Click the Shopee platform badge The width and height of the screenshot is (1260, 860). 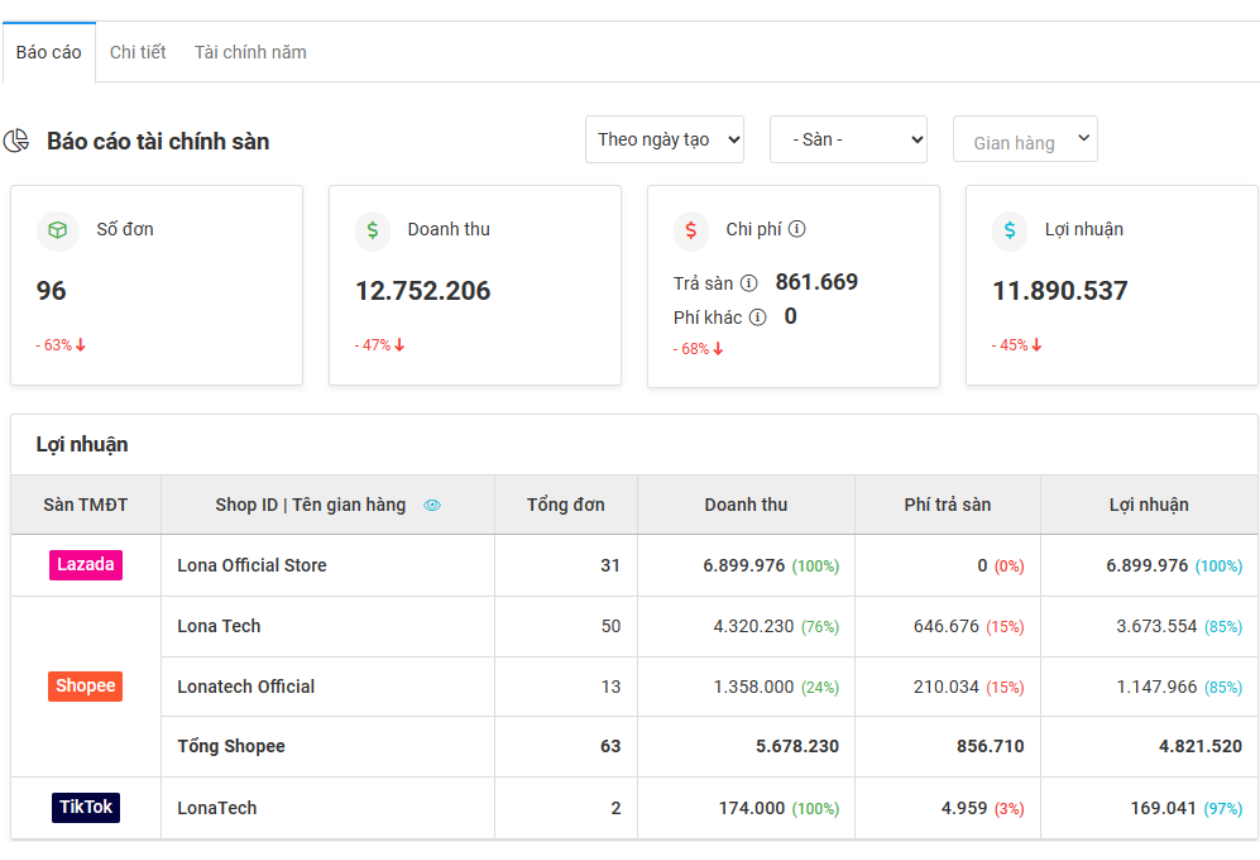point(86,686)
